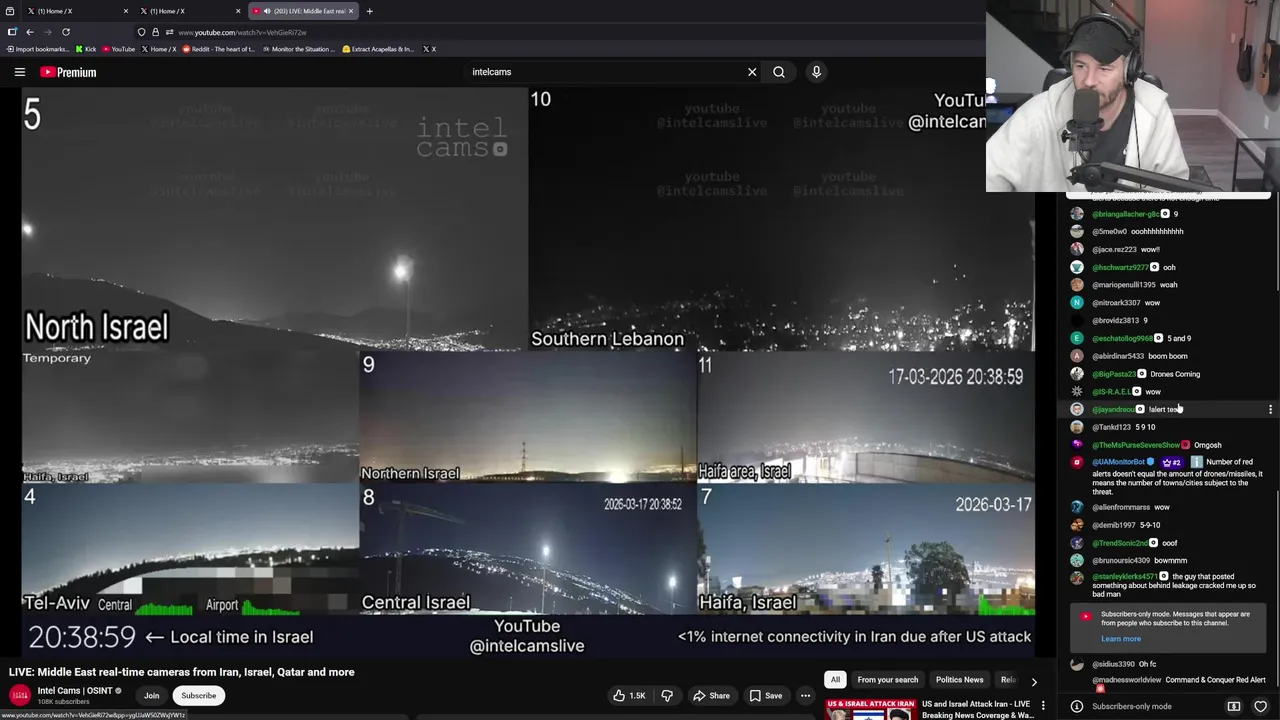Send a heart reaction in live chat
The image size is (1280, 720).
[1260, 706]
